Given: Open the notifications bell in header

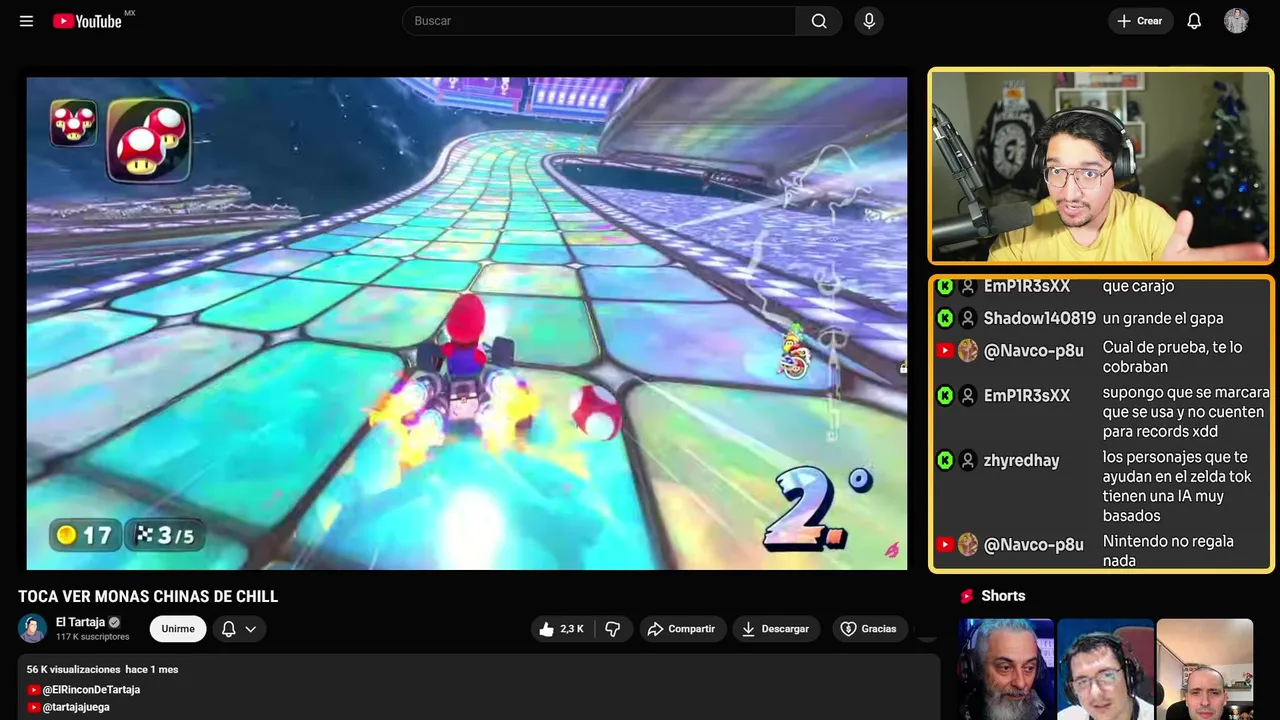Looking at the screenshot, I should (1194, 21).
